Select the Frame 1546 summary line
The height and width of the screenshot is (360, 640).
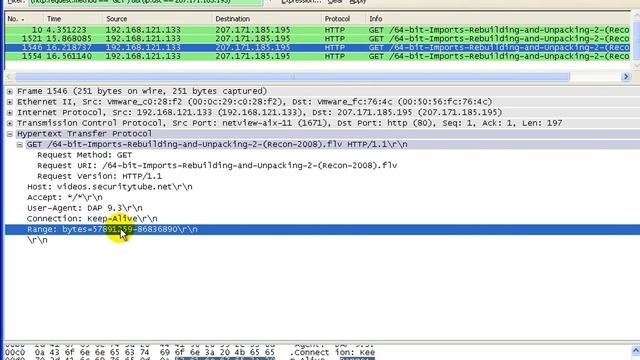point(142,91)
